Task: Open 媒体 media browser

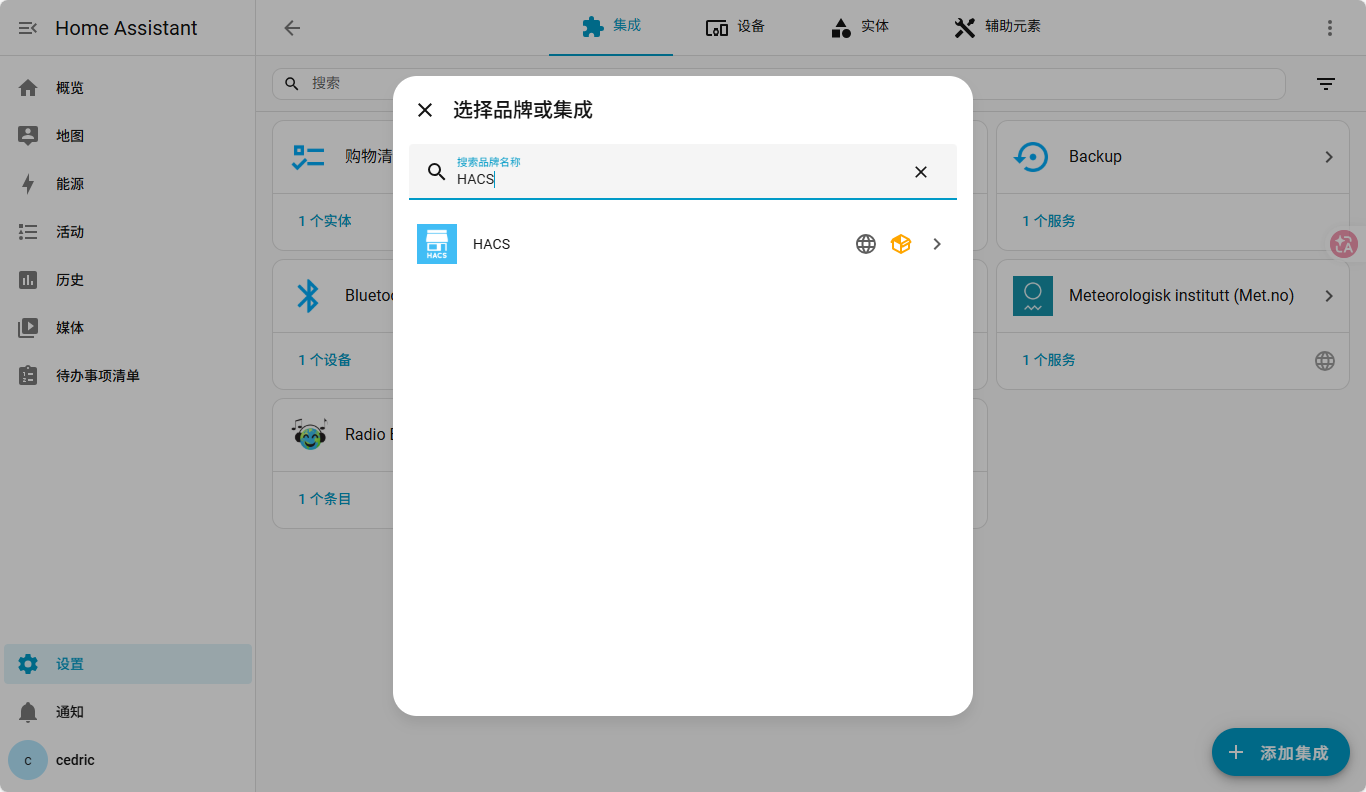Action: [x=70, y=328]
